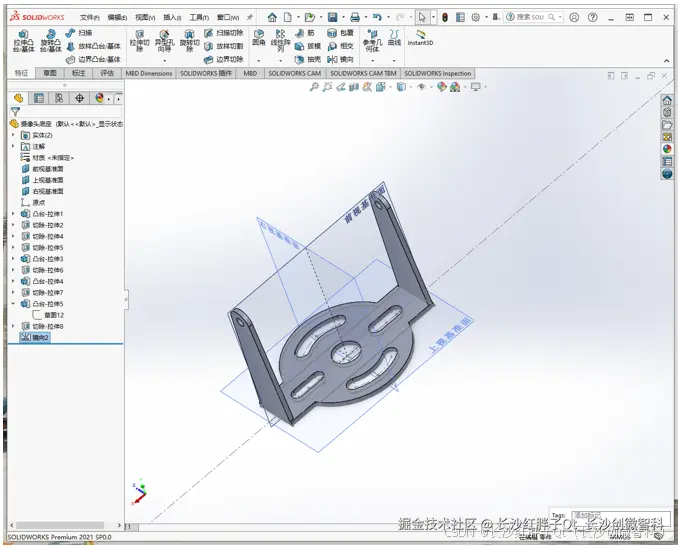Open the 插入 Insert menu
The width and height of the screenshot is (678, 546).
click(172, 17)
